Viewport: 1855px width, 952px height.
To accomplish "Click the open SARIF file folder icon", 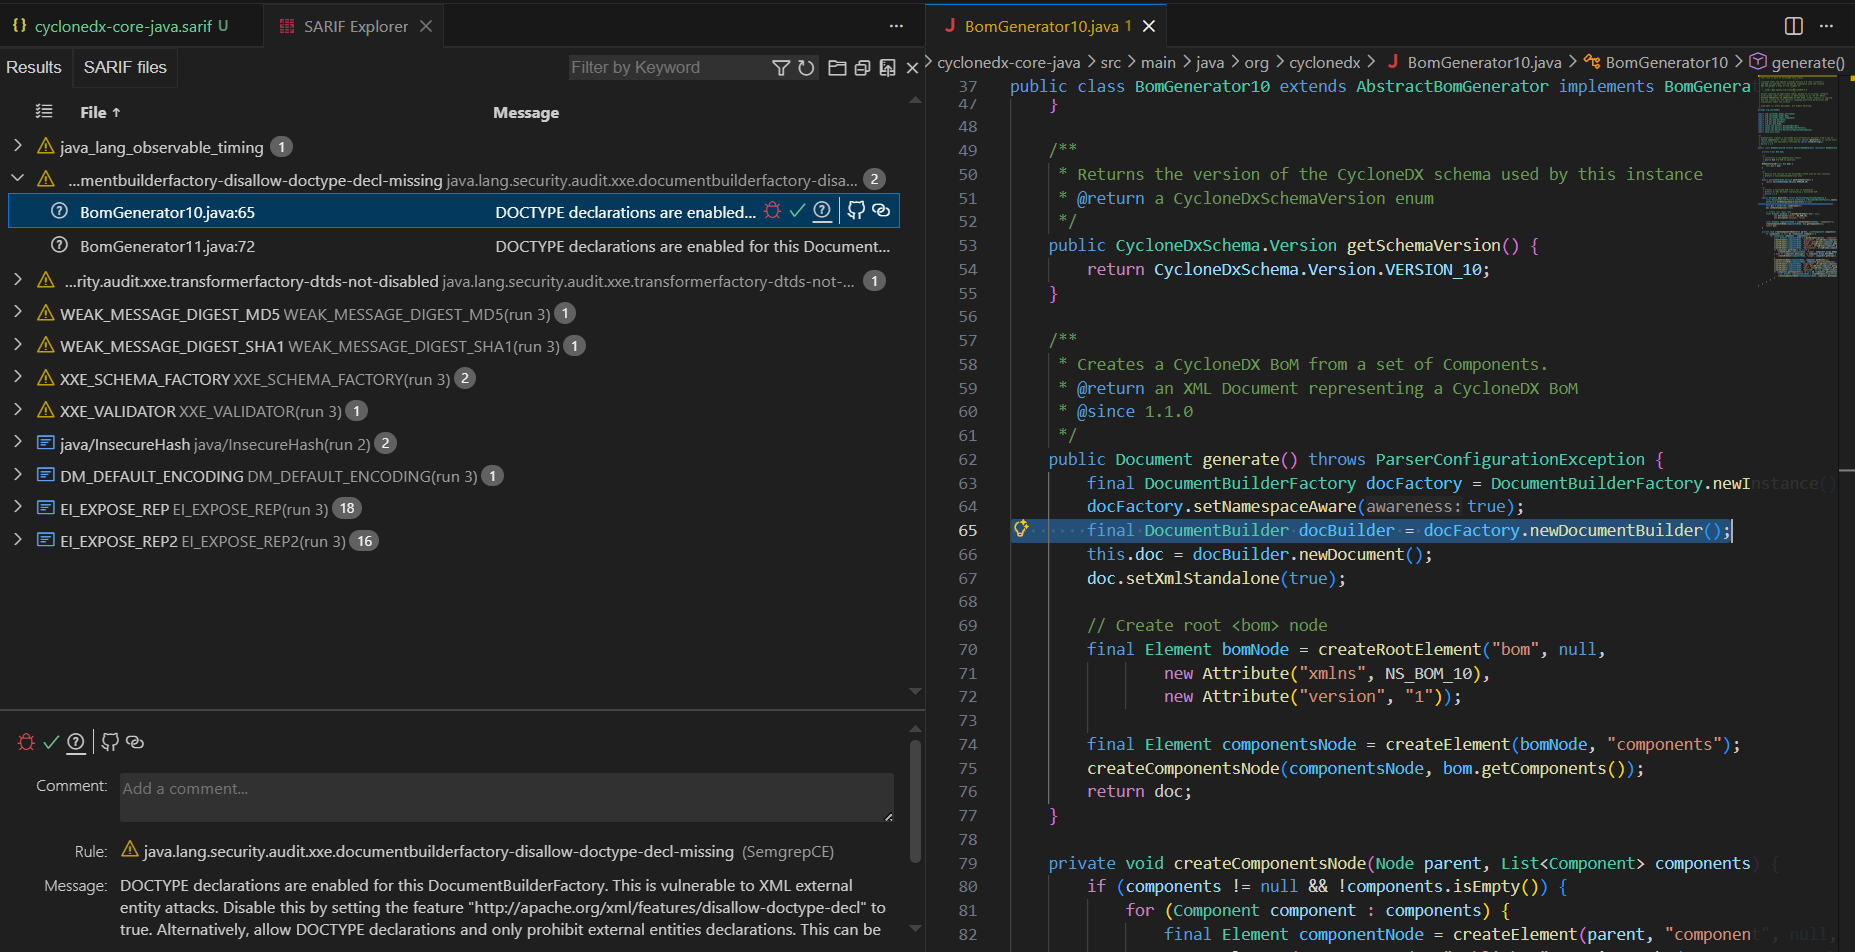I will (x=837, y=68).
